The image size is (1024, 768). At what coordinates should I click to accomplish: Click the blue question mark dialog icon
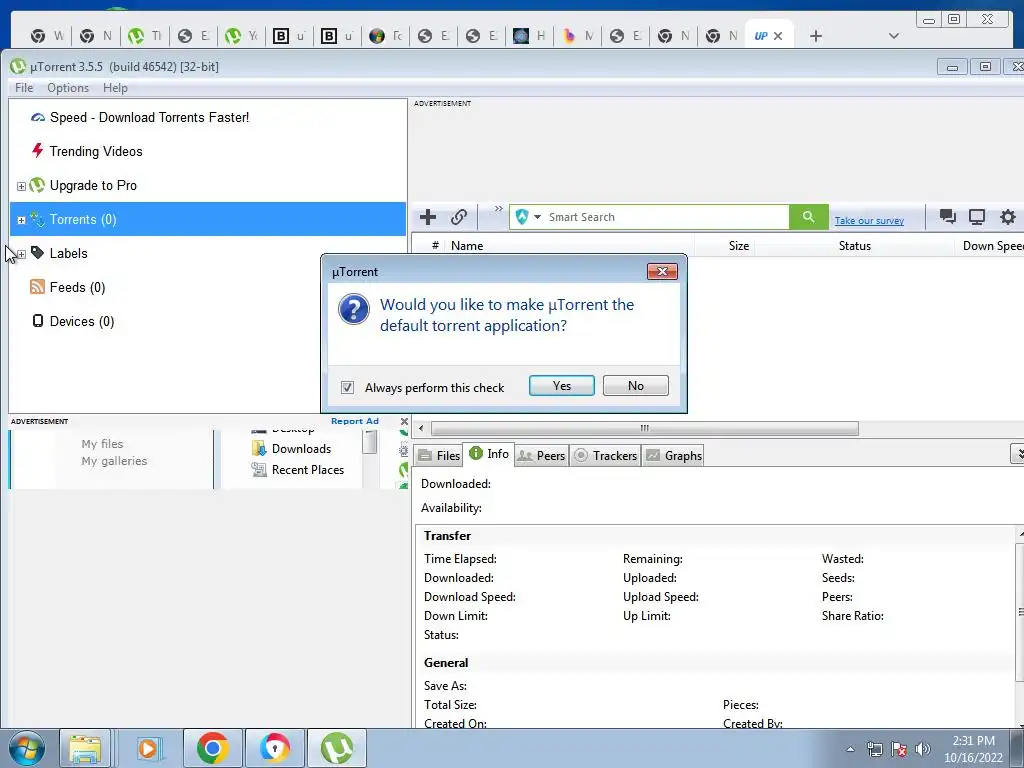pyautogui.click(x=354, y=308)
